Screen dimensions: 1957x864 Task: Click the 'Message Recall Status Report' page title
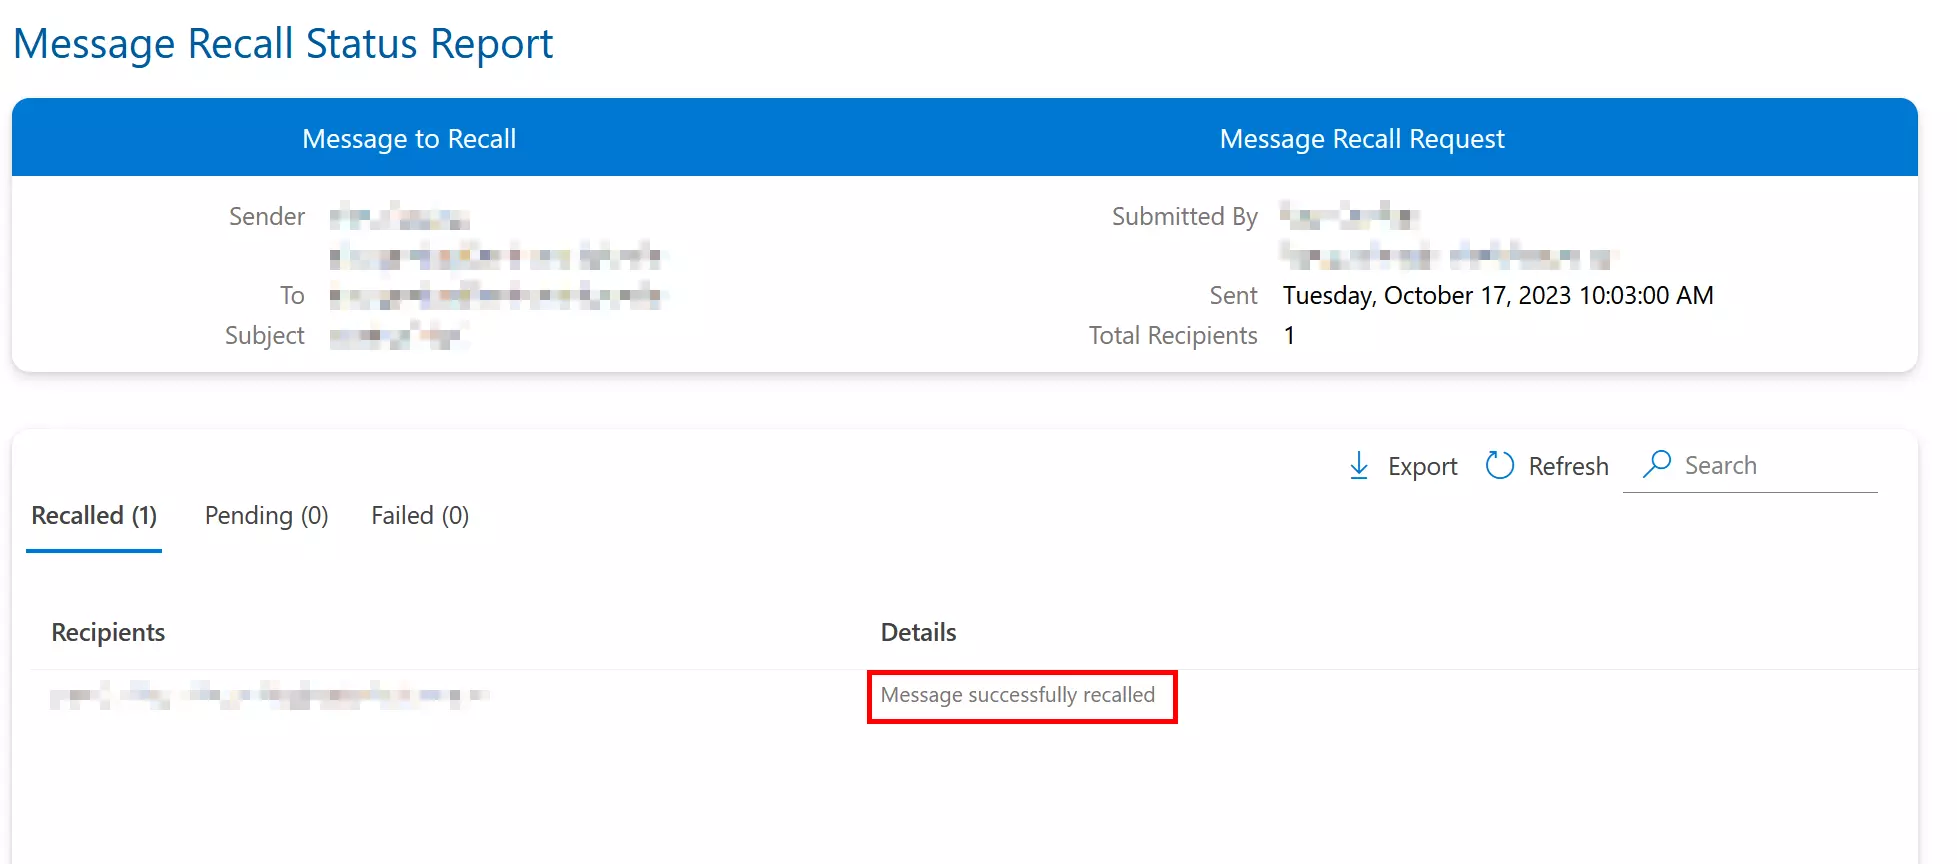[x=283, y=45]
